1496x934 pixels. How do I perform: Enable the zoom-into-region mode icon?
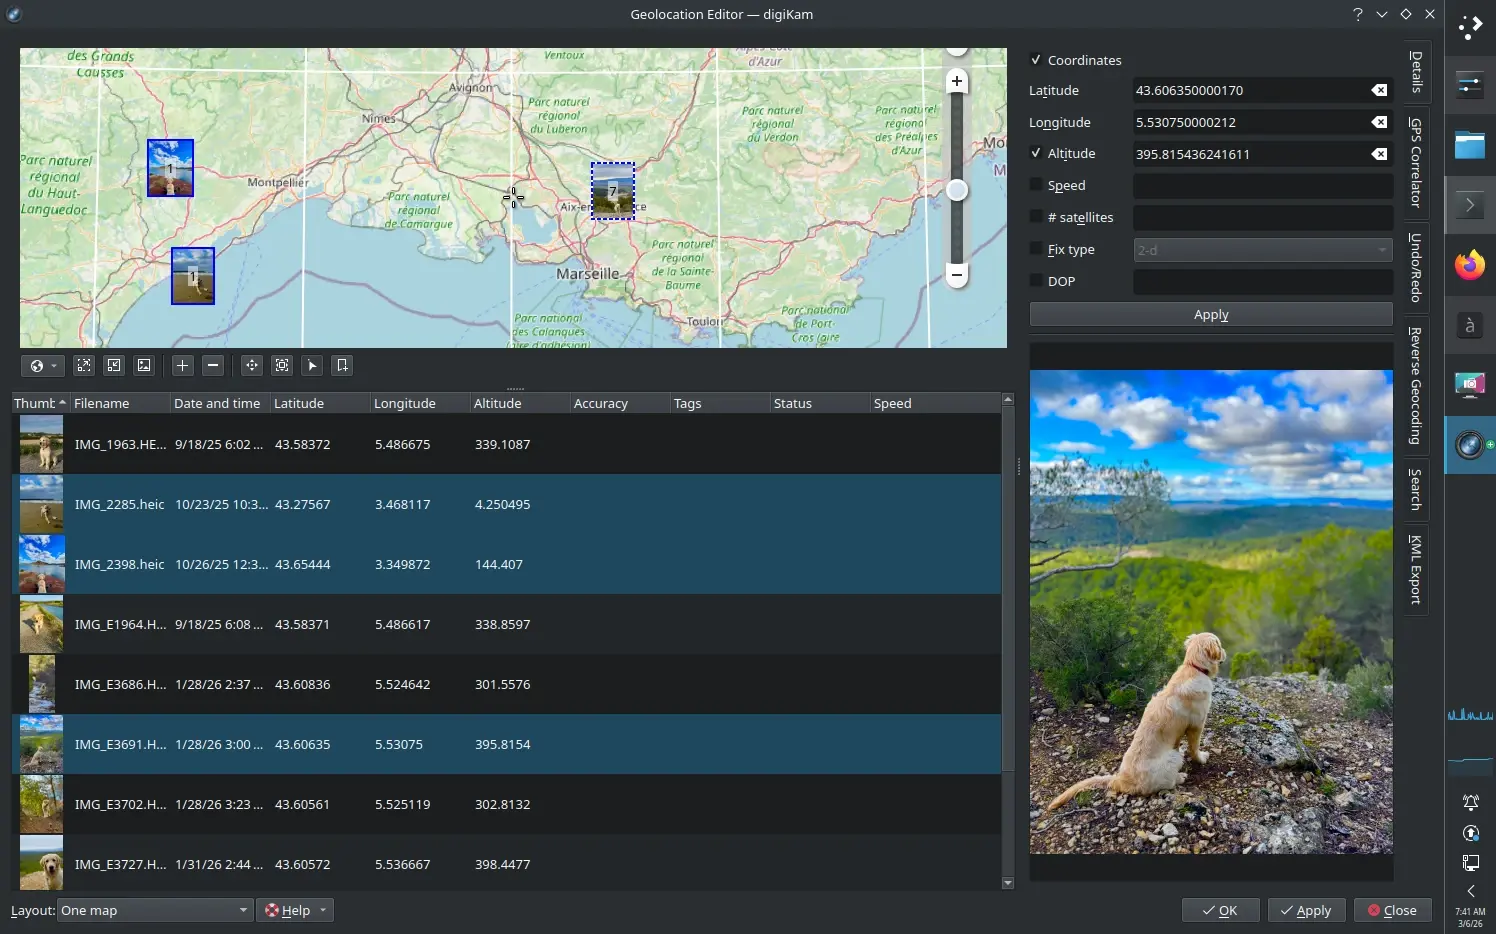point(282,365)
